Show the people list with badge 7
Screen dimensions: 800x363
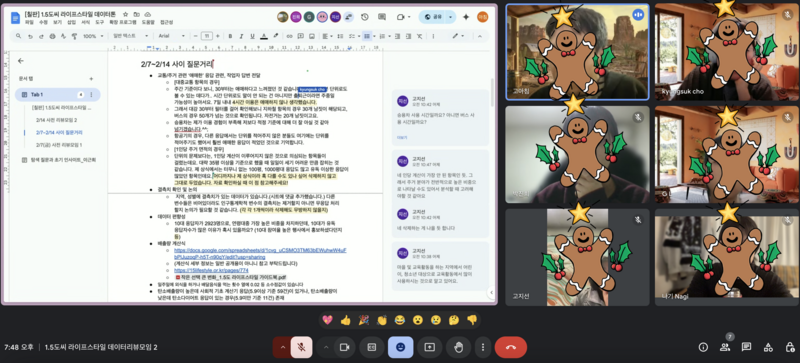click(725, 347)
